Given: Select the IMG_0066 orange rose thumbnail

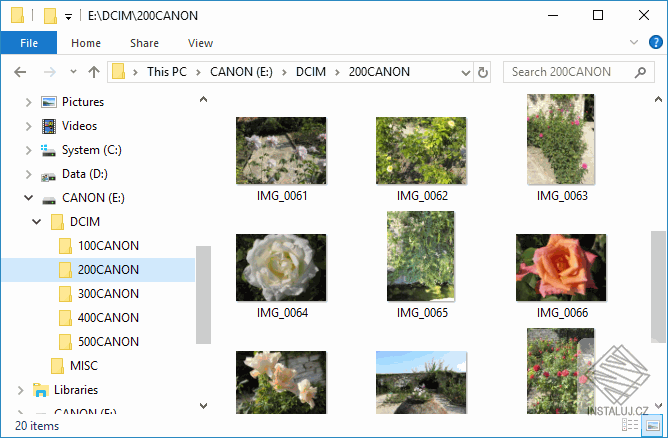Looking at the screenshot, I should click(x=561, y=268).
